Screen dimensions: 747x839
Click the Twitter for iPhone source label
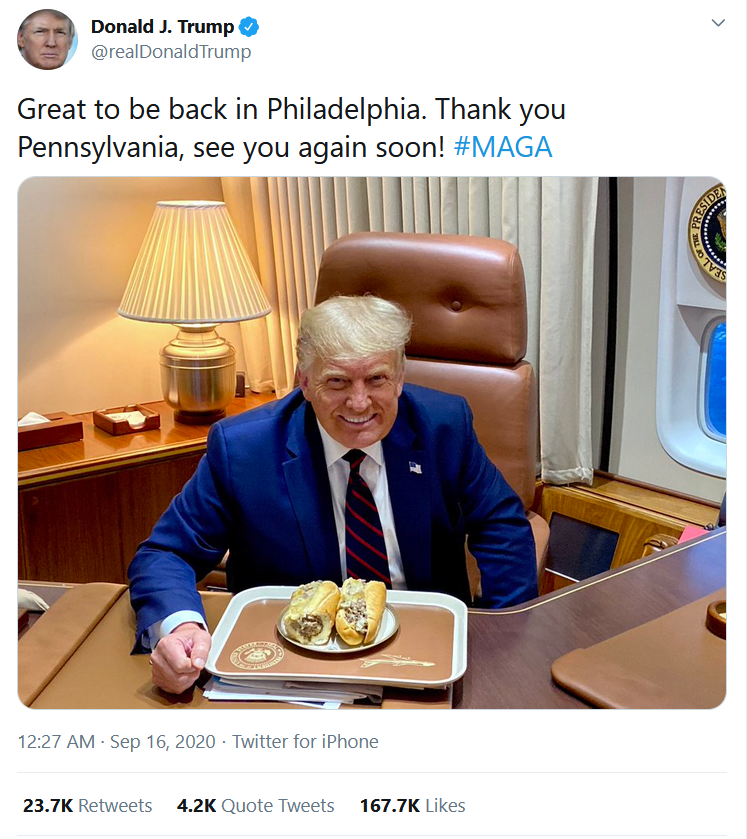tap(305, 742)
